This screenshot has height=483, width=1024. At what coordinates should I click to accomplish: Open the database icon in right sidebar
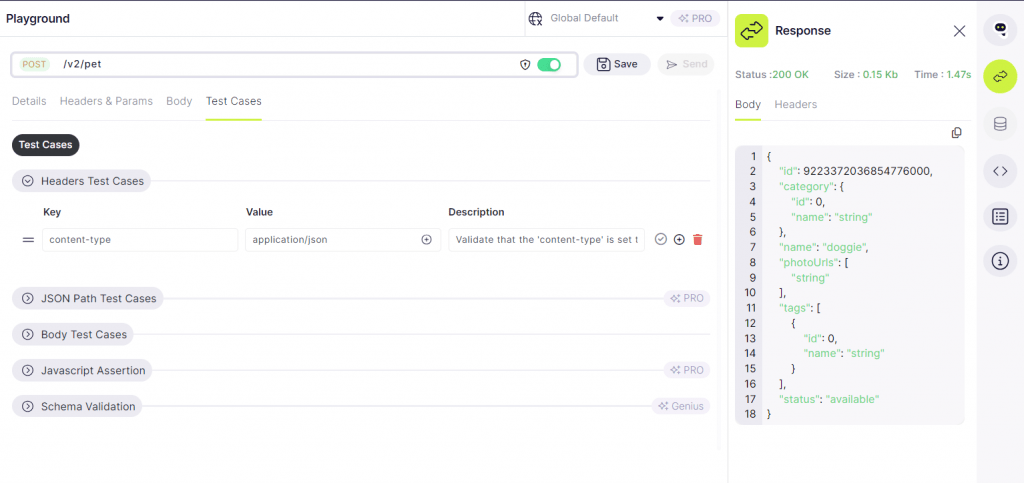(x=1000, y=124)
